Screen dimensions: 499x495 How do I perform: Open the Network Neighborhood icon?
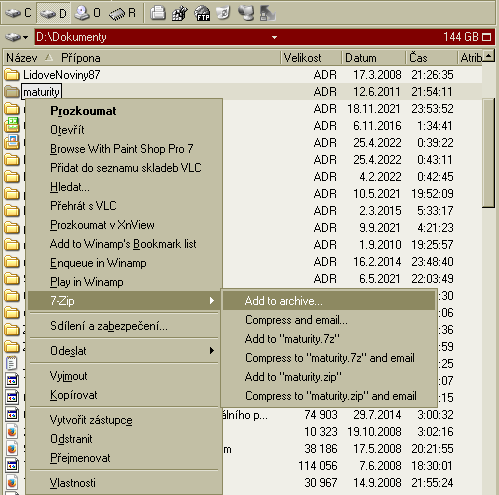(x=246, y=14)
